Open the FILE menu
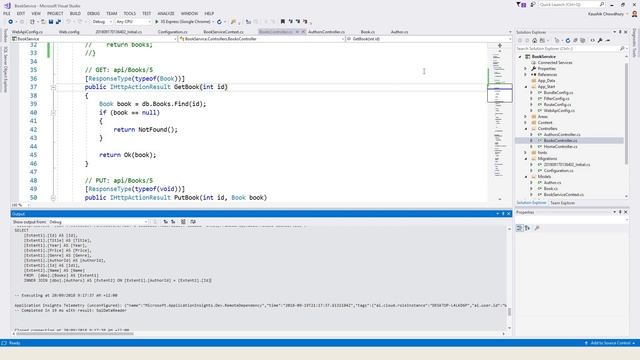The image size is (640, 360). pos(7,13)
